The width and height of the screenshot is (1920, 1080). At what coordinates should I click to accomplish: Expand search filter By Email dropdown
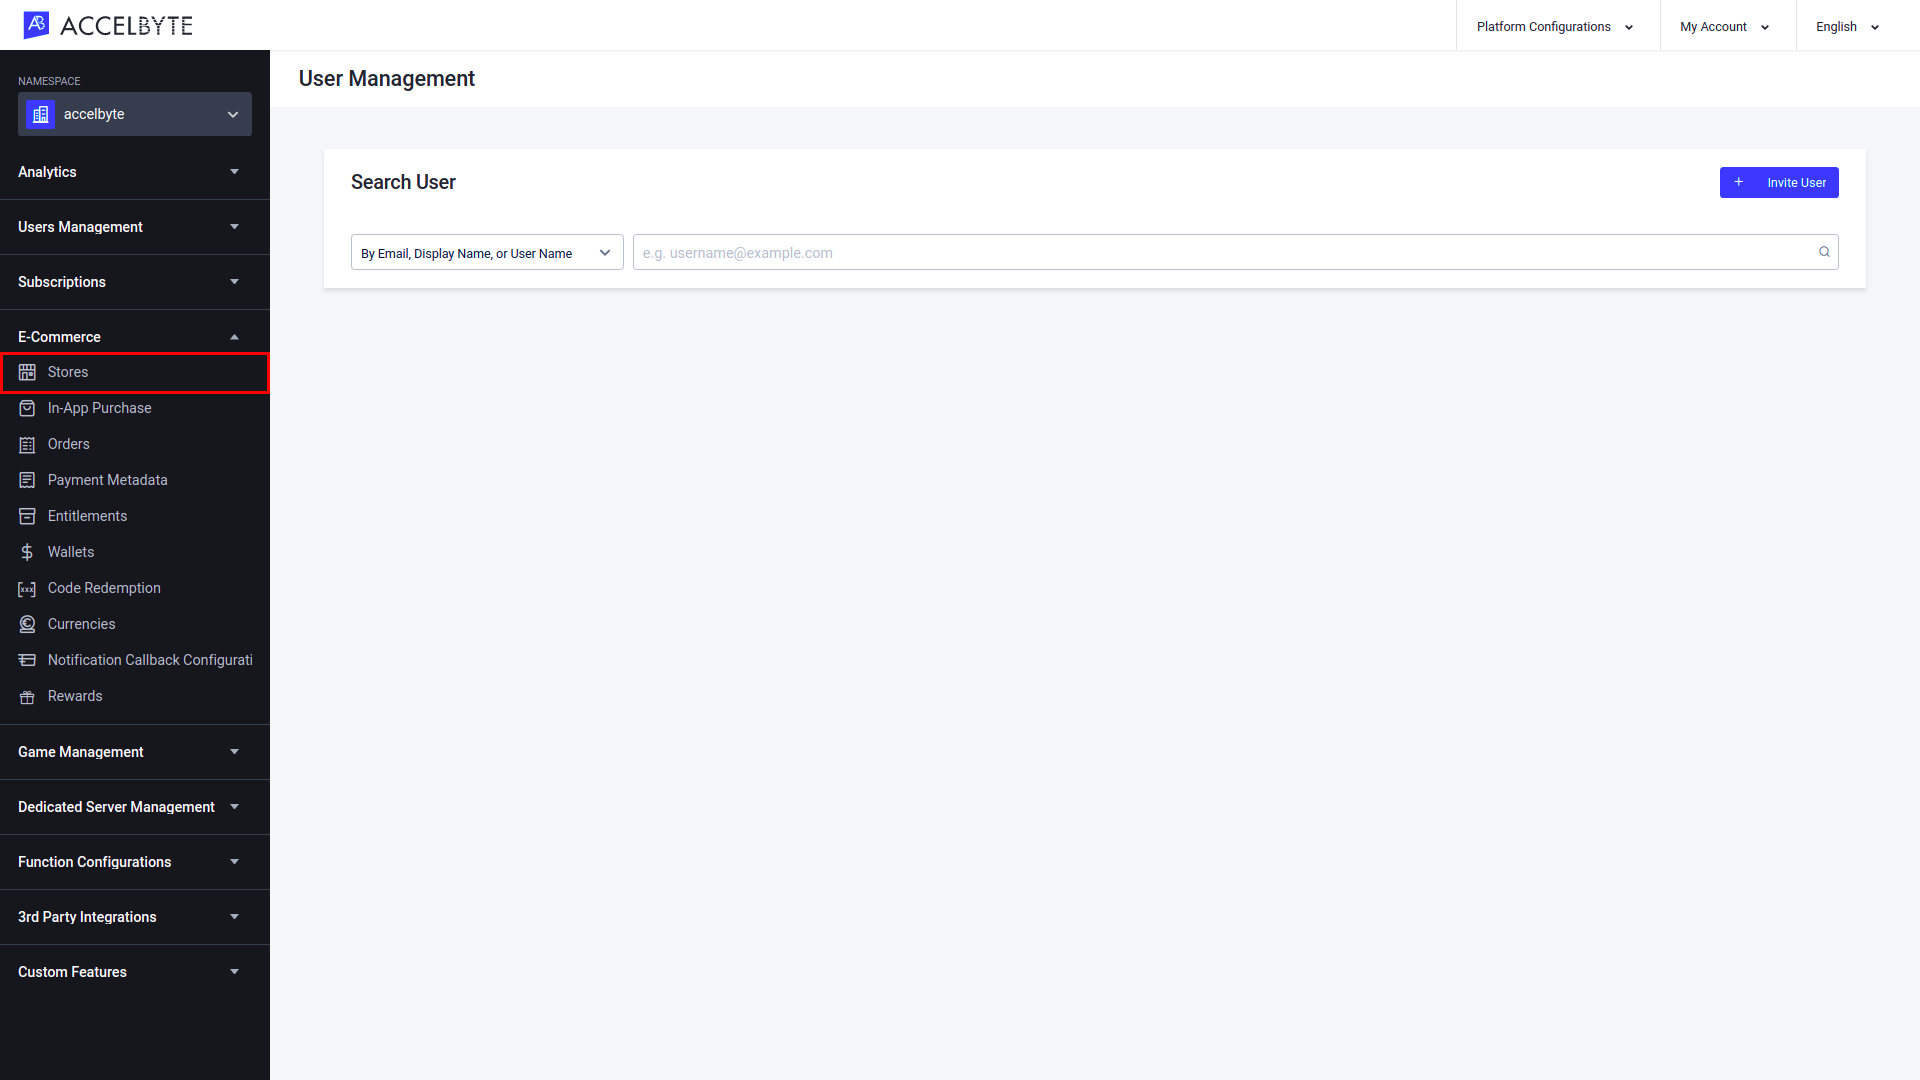tap(487, 252)
